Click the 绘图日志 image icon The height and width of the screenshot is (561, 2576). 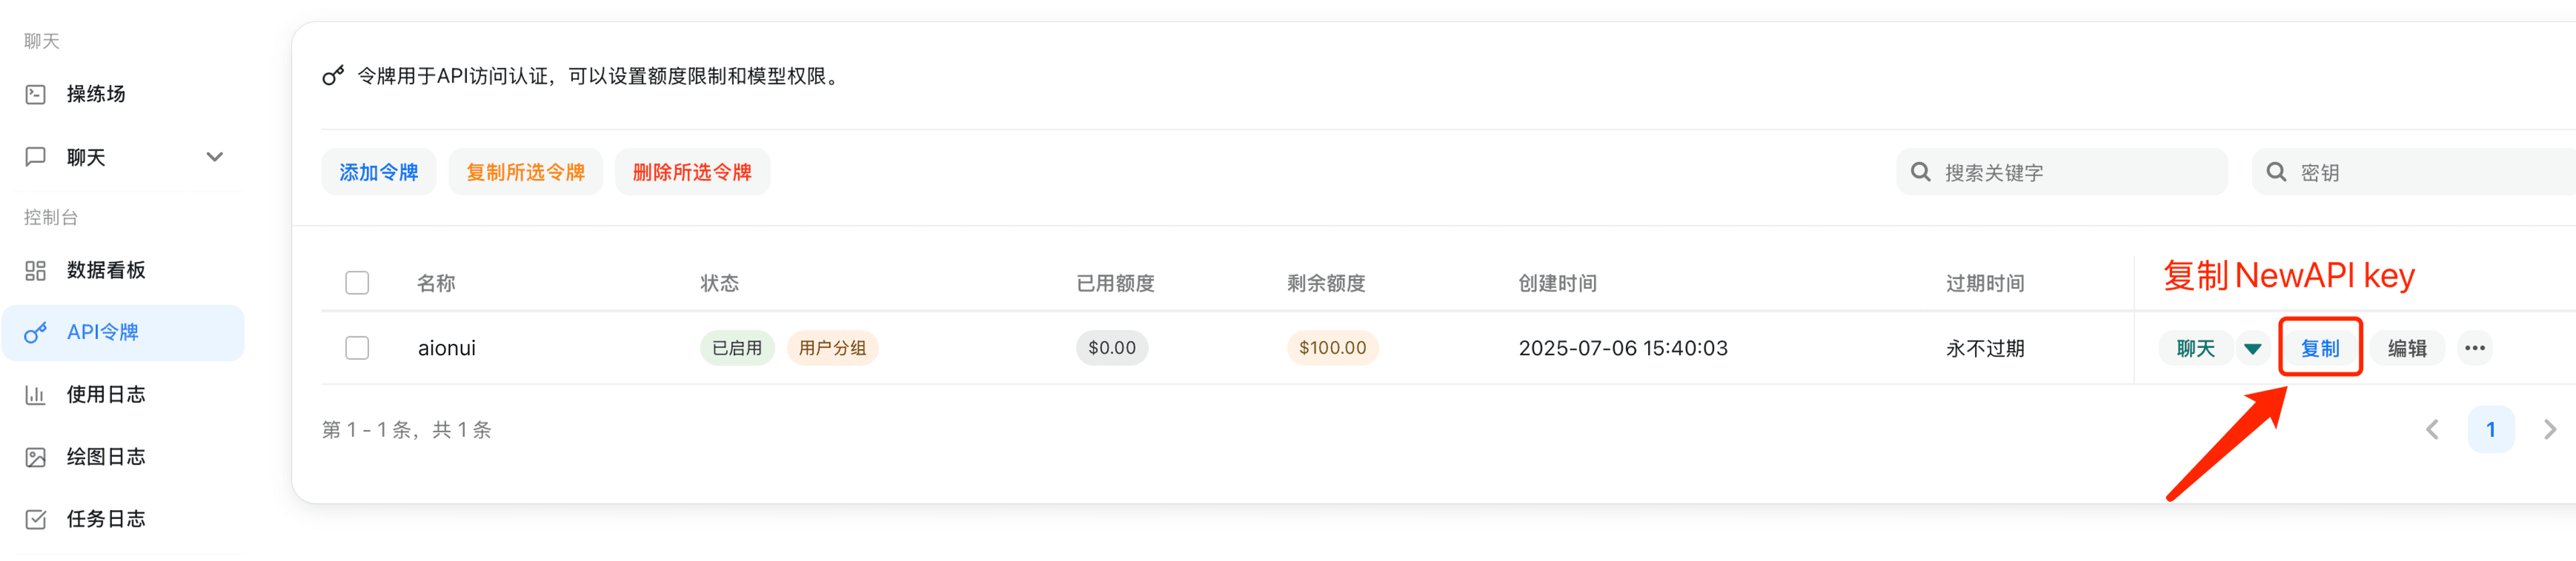tap(36, 456)
